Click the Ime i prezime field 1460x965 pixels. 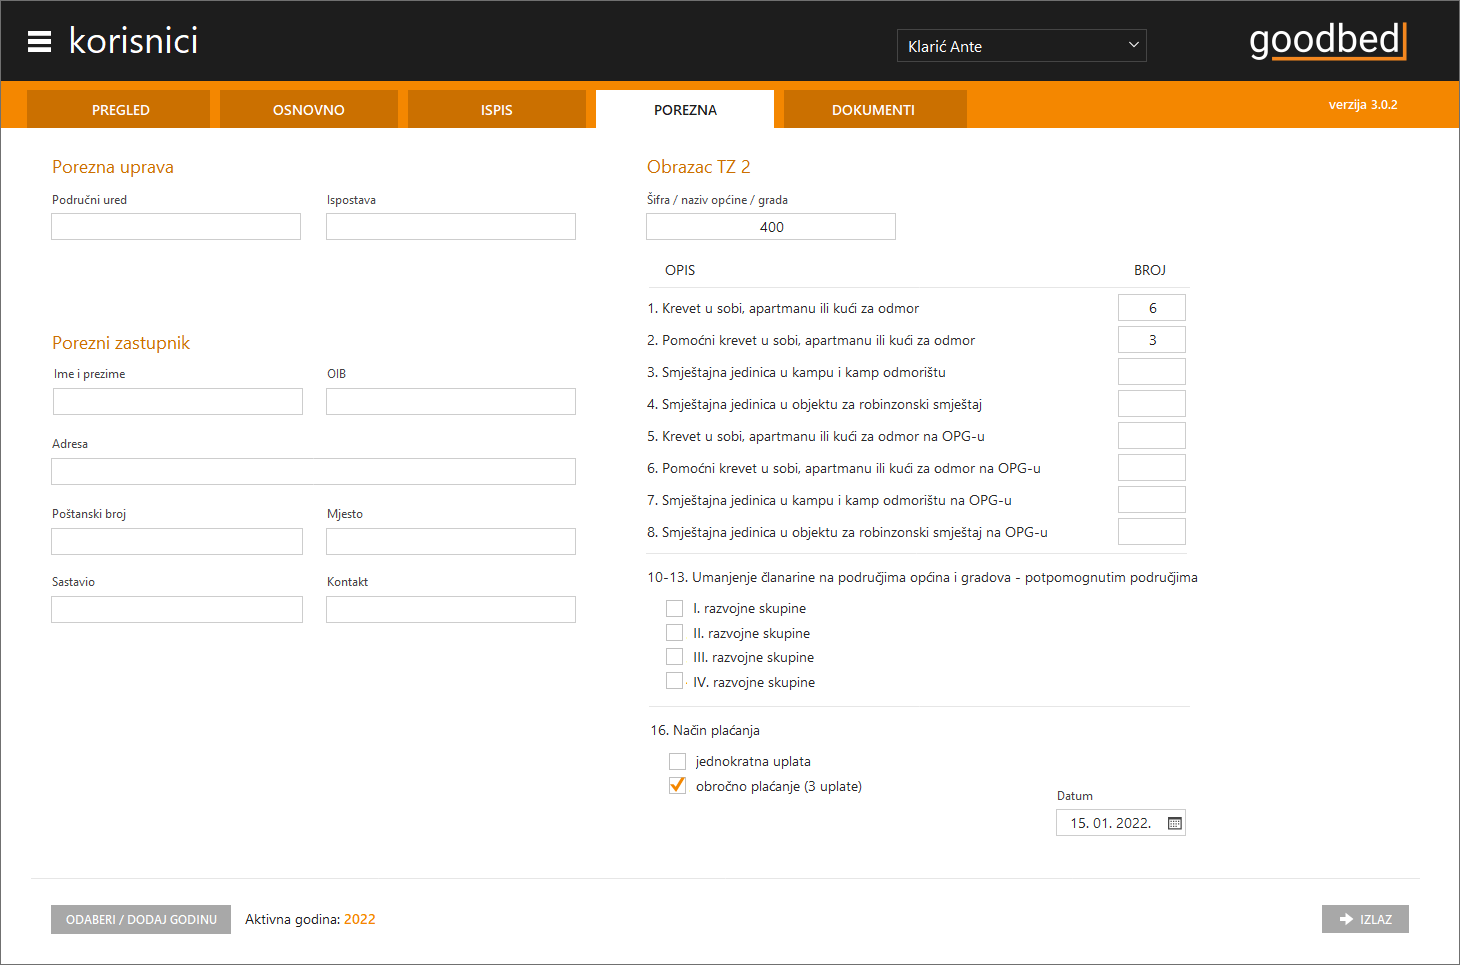[178, 401]
